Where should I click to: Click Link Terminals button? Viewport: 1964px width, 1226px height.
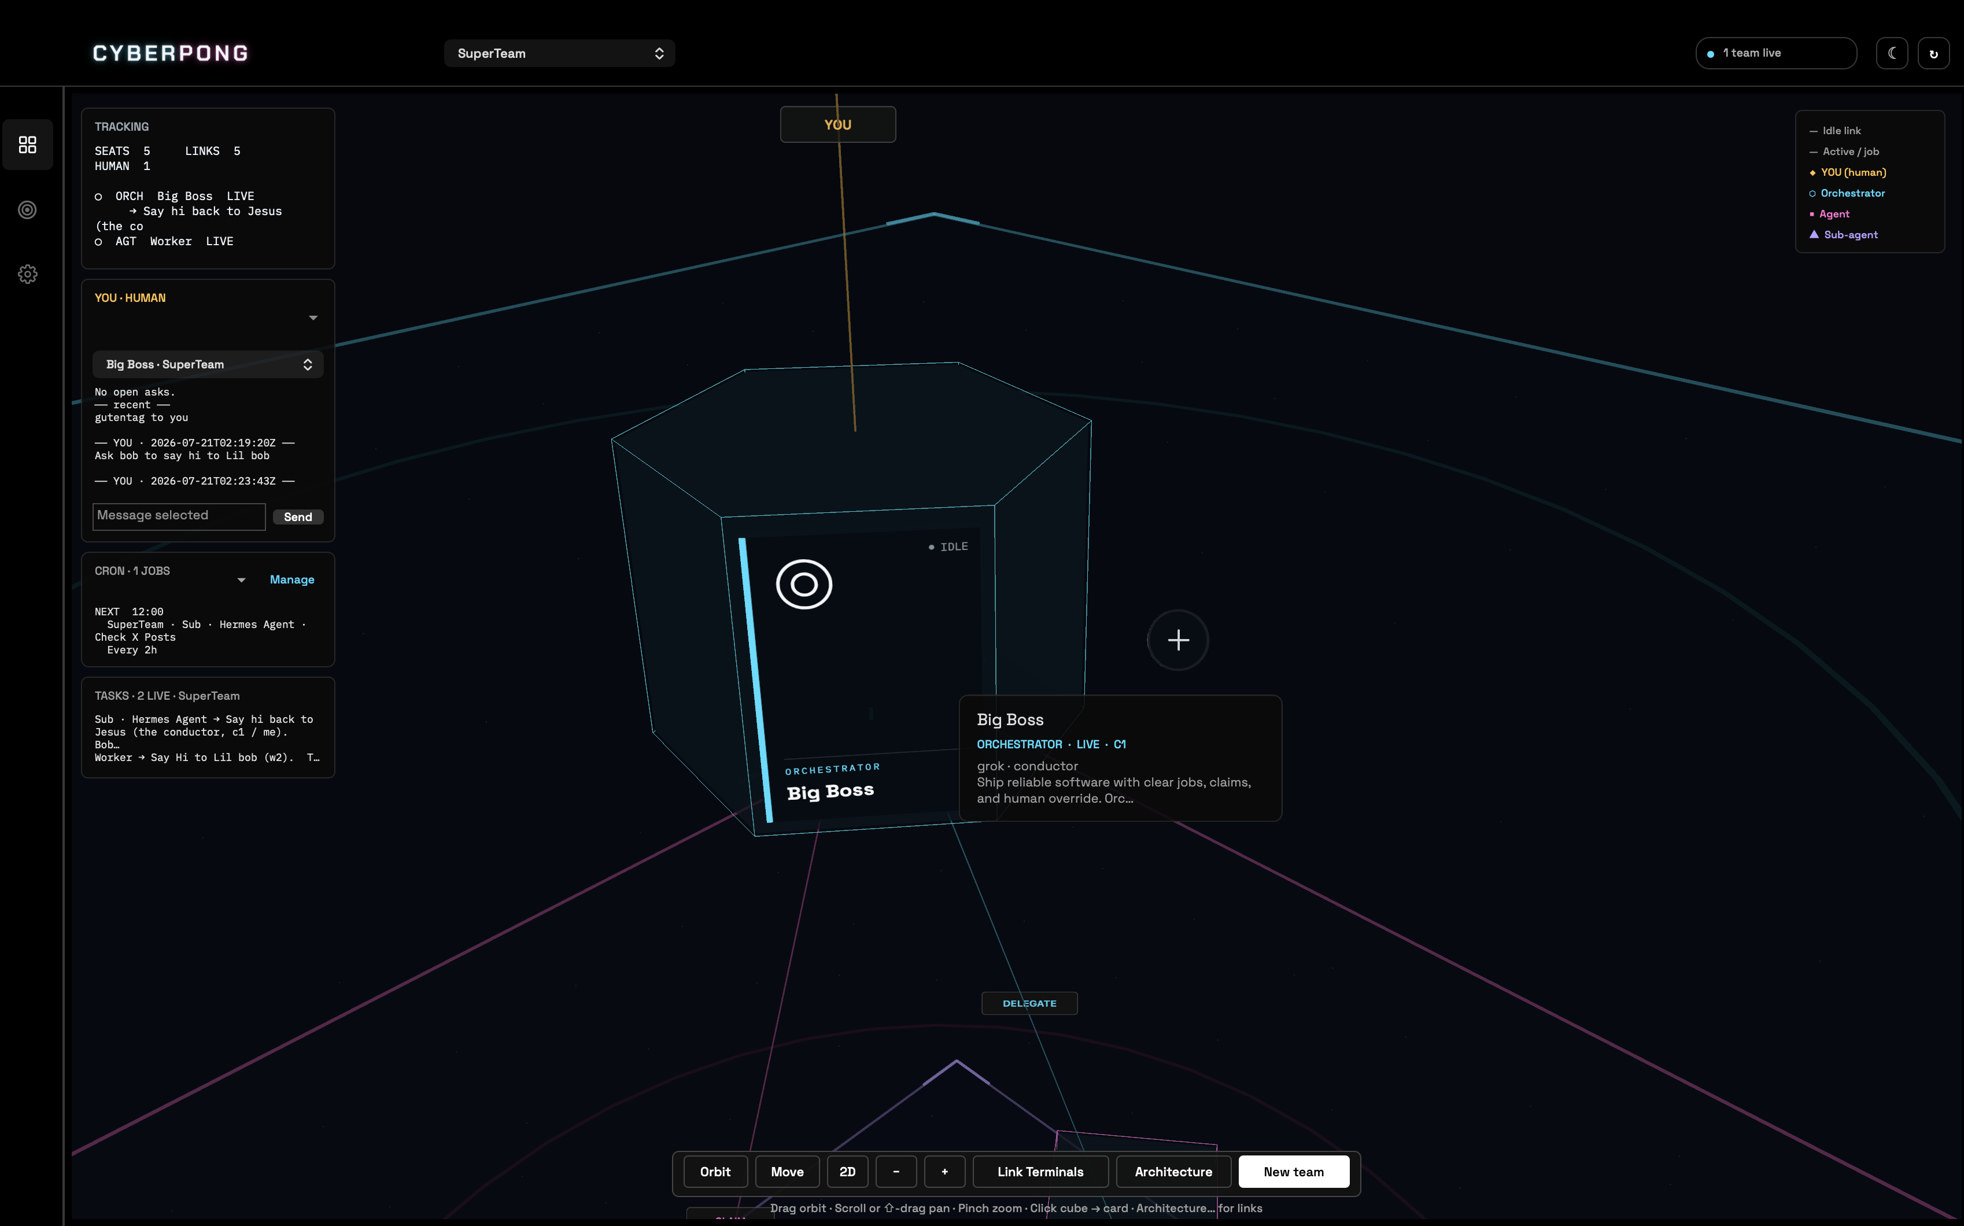pyautogui.click(x=1040, y=1172)
